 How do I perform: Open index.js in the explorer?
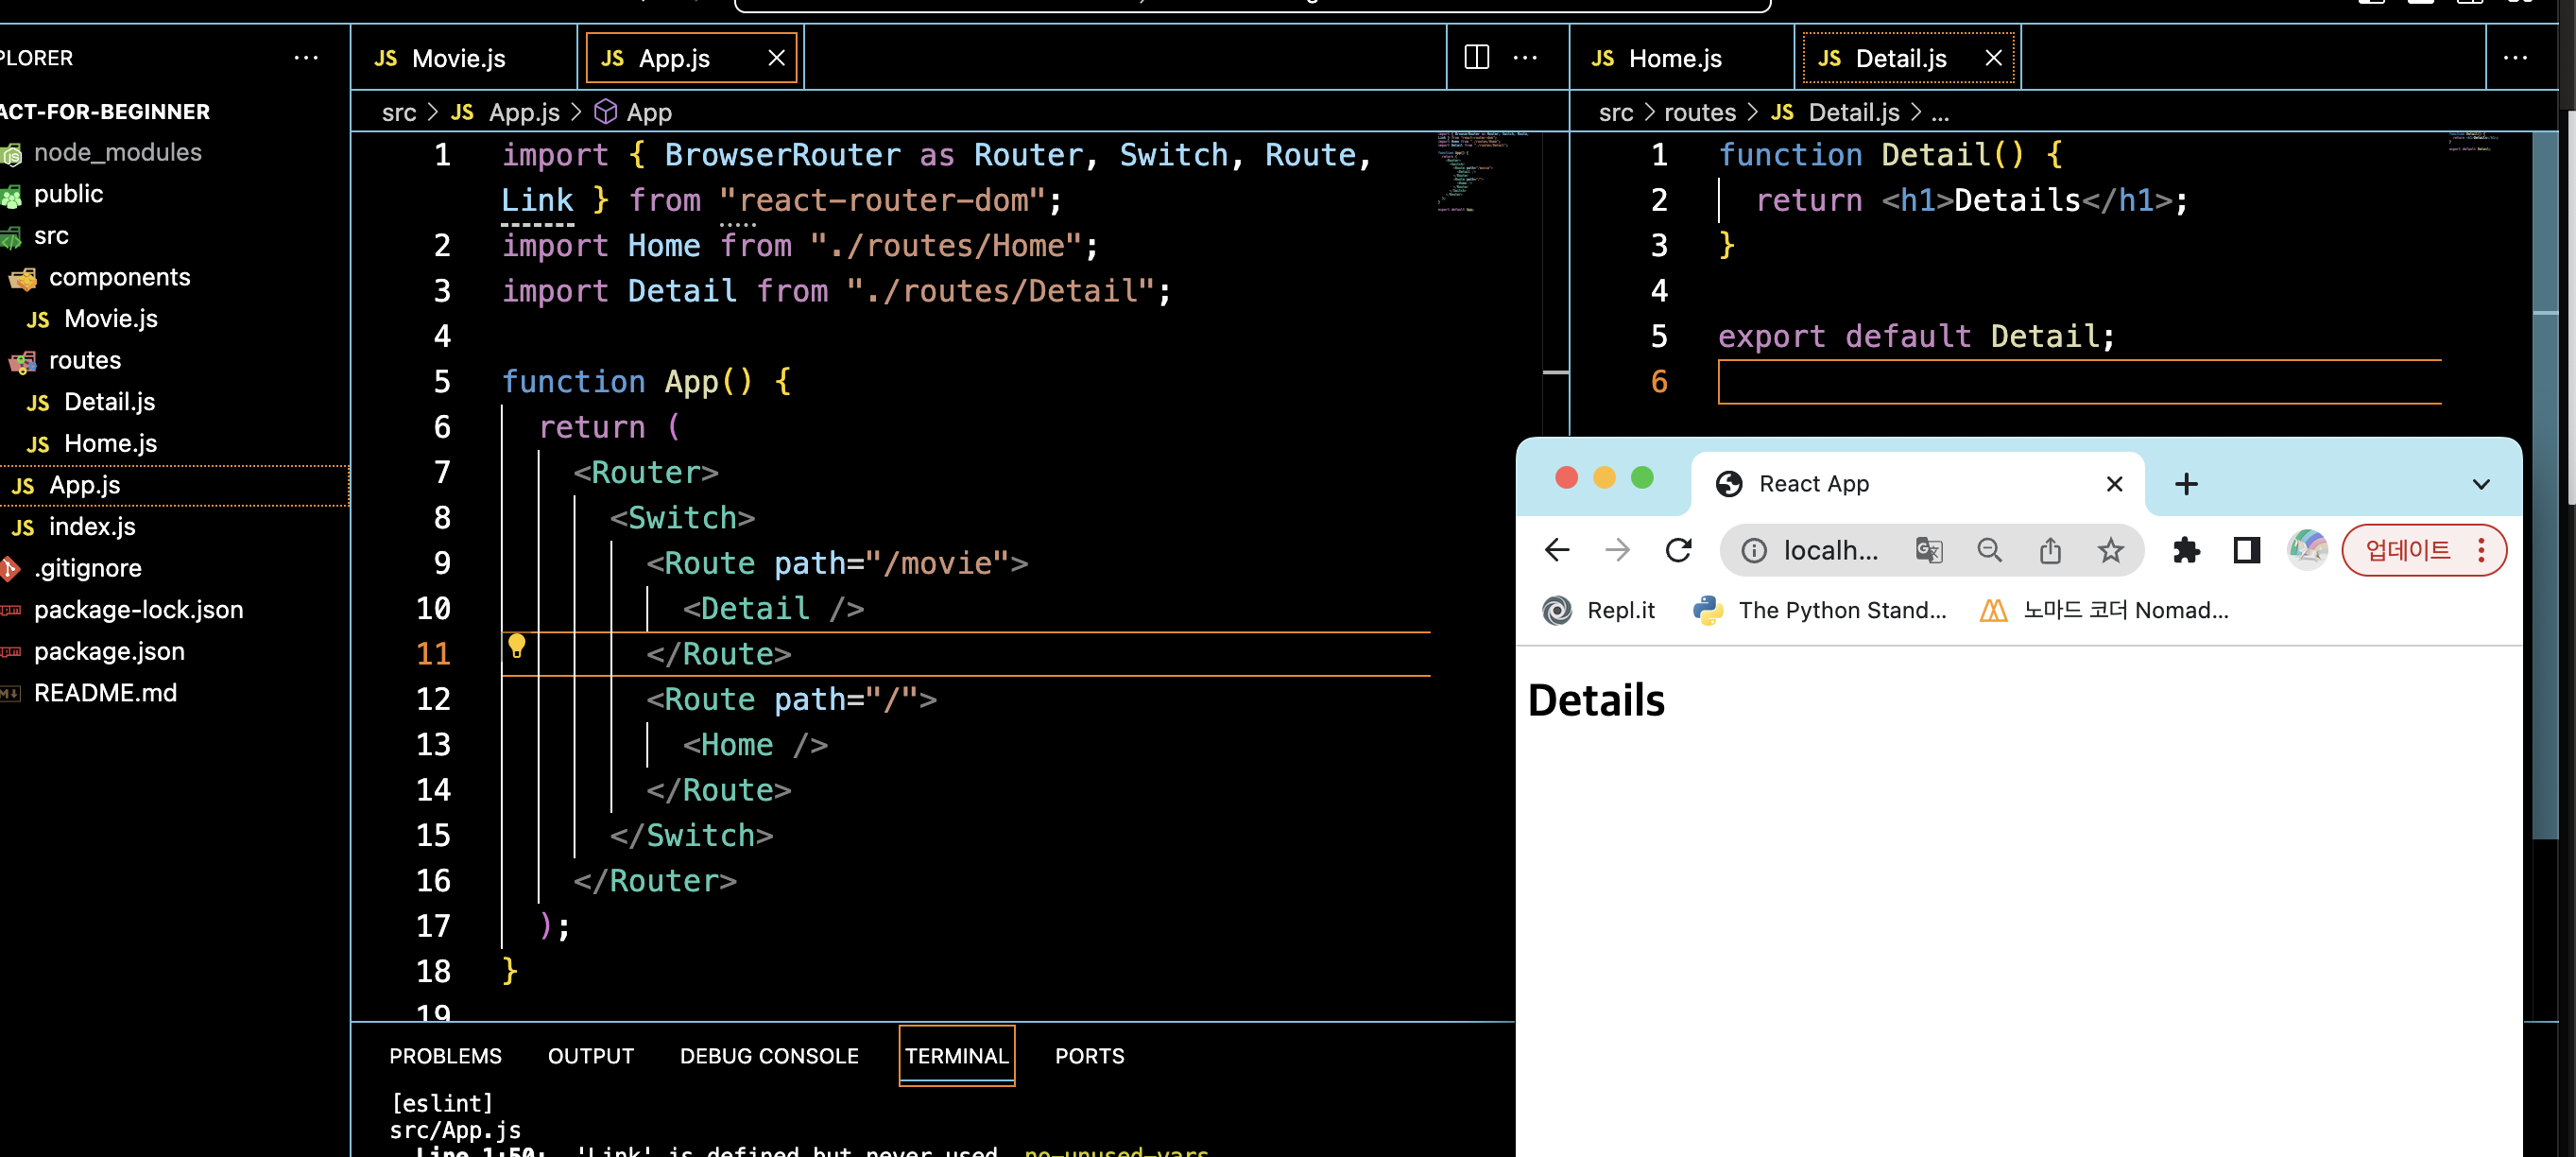click(92, 526)
